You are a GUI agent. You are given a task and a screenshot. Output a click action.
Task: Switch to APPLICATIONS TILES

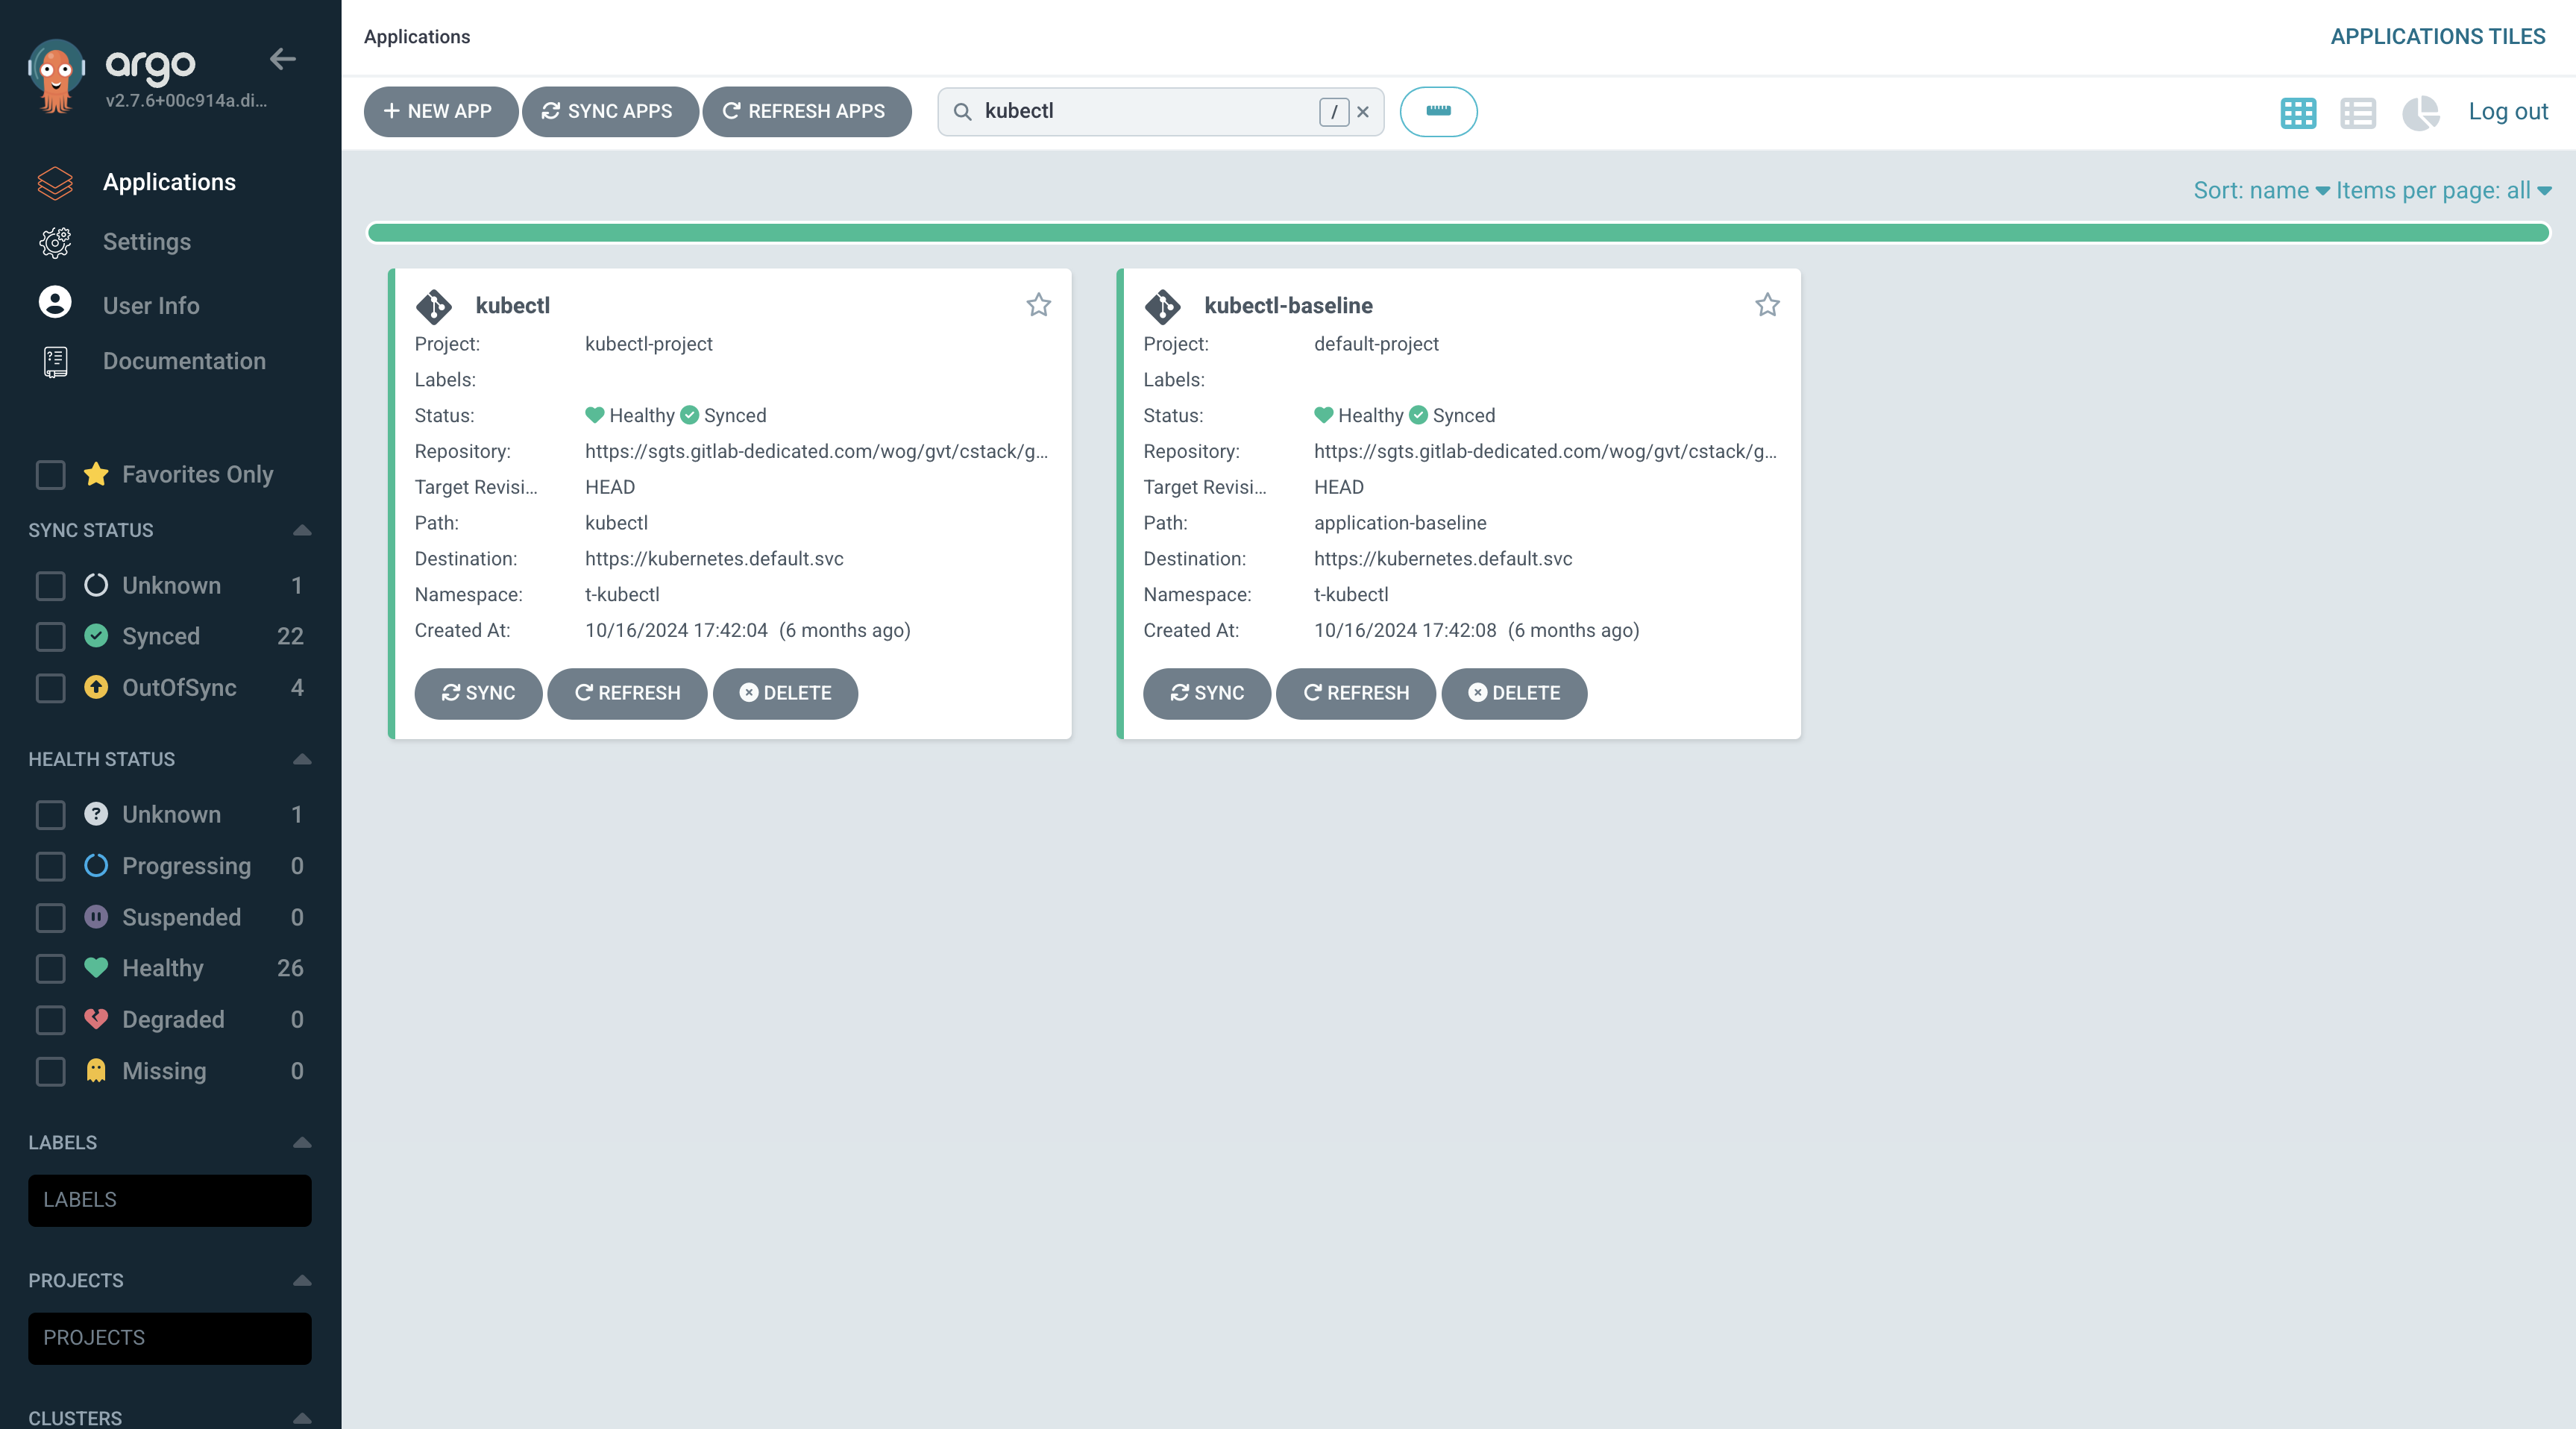coord(2439,36)
